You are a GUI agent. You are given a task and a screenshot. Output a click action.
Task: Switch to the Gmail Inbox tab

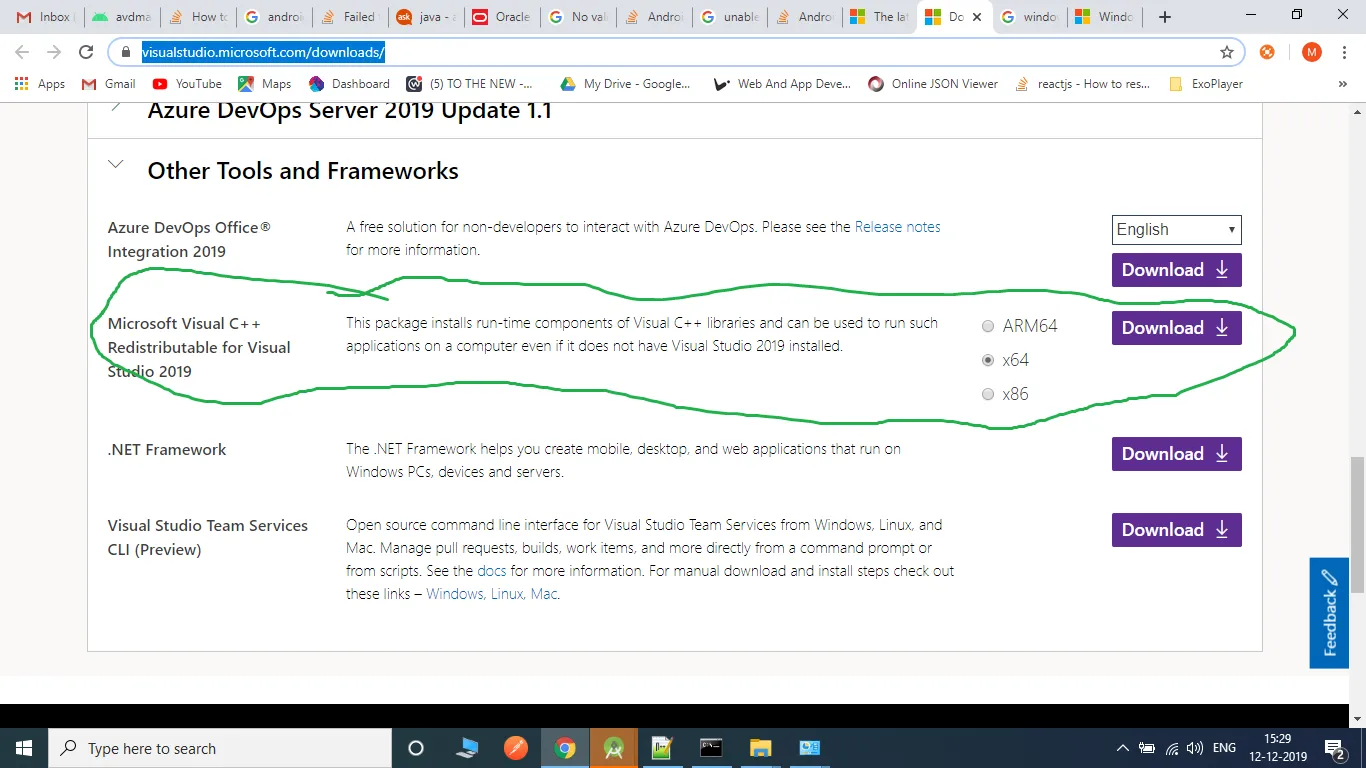[x=44, y=16]
